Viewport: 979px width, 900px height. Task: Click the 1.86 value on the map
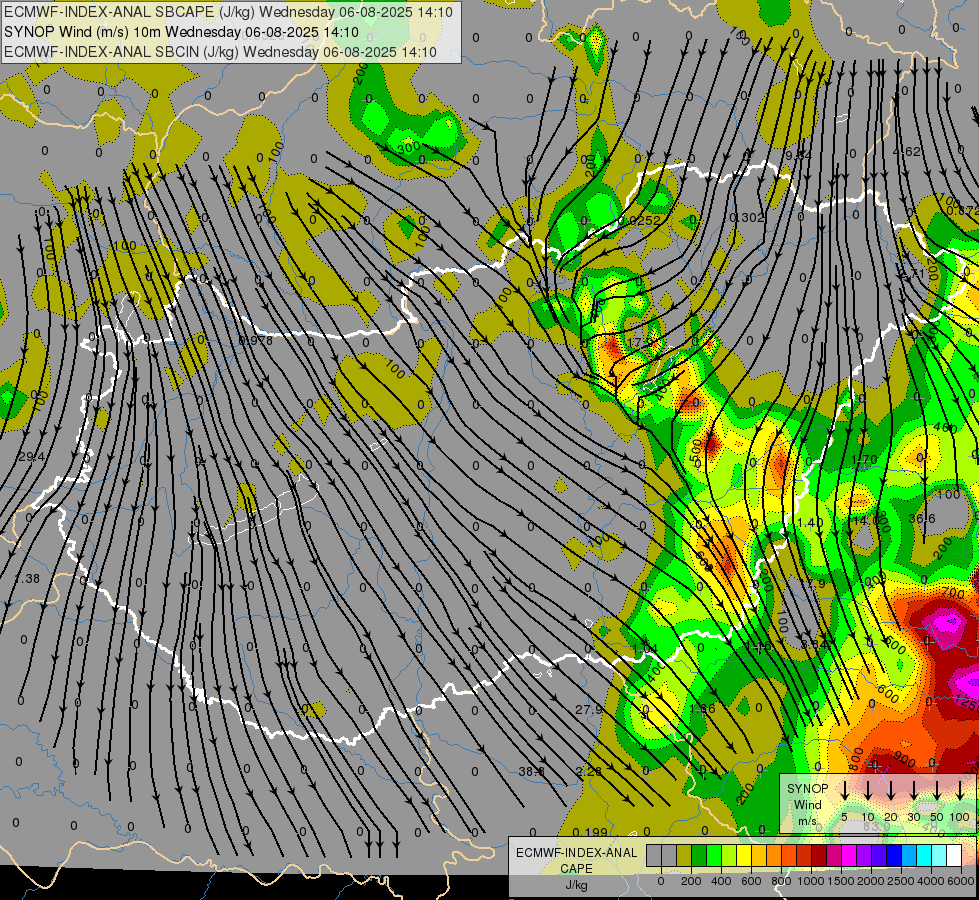702,709
